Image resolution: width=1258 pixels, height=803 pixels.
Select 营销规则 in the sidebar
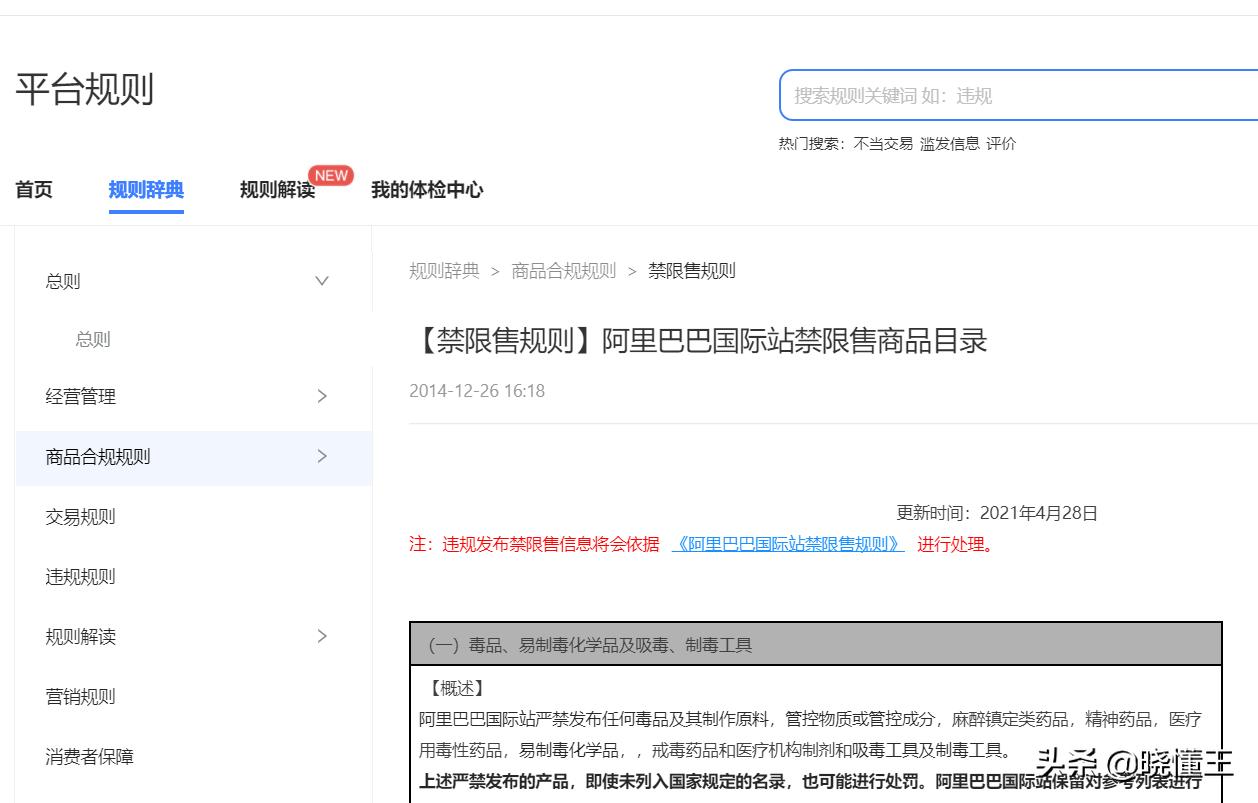click(80, 696)
